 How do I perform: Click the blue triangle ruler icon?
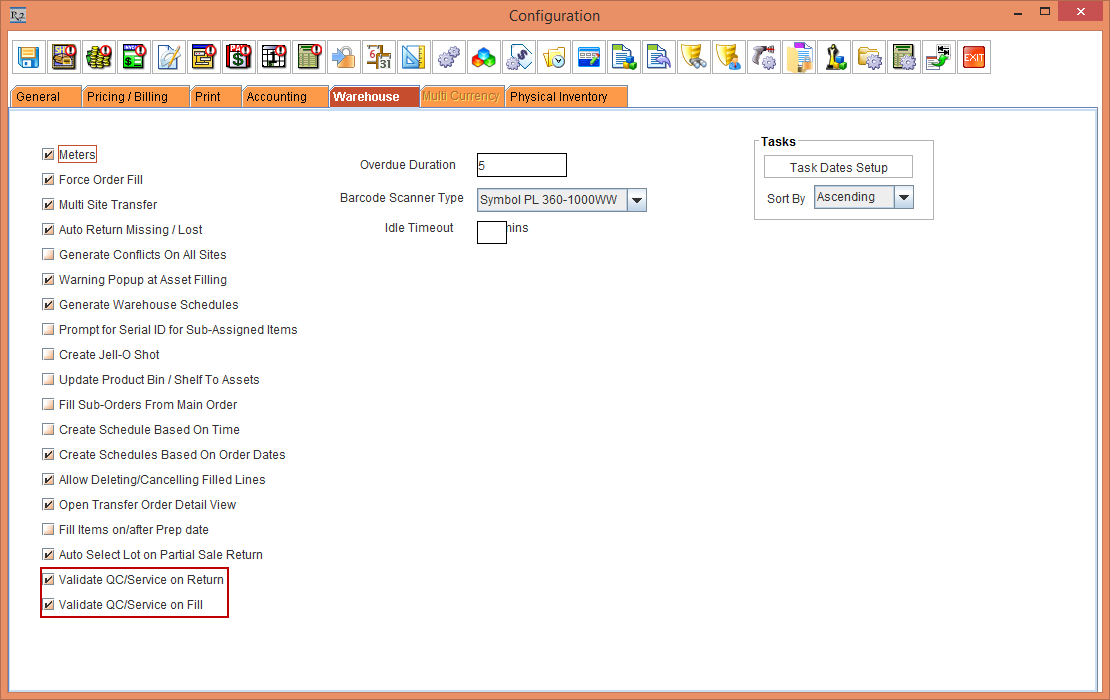point(414,57)
